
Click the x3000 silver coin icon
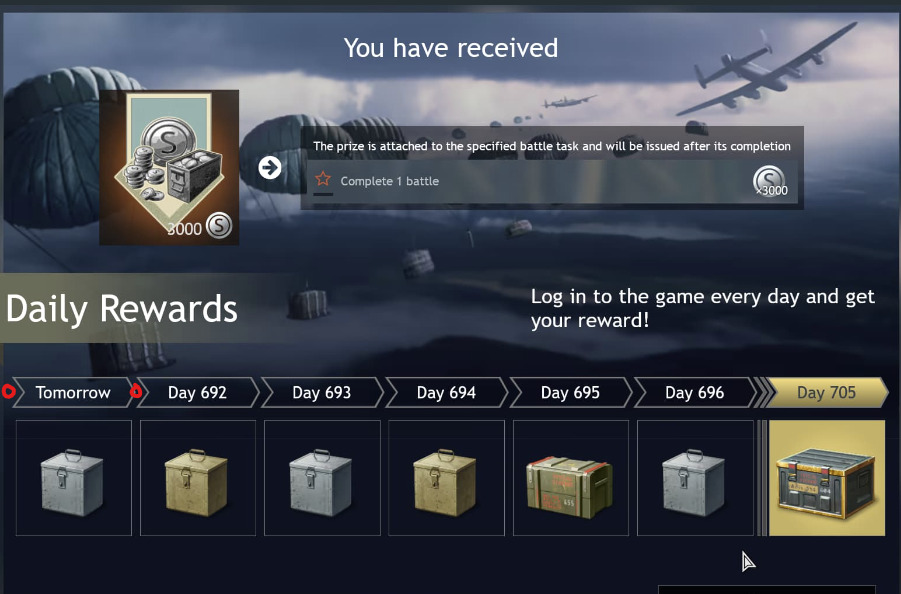click(x=769, y=181)
